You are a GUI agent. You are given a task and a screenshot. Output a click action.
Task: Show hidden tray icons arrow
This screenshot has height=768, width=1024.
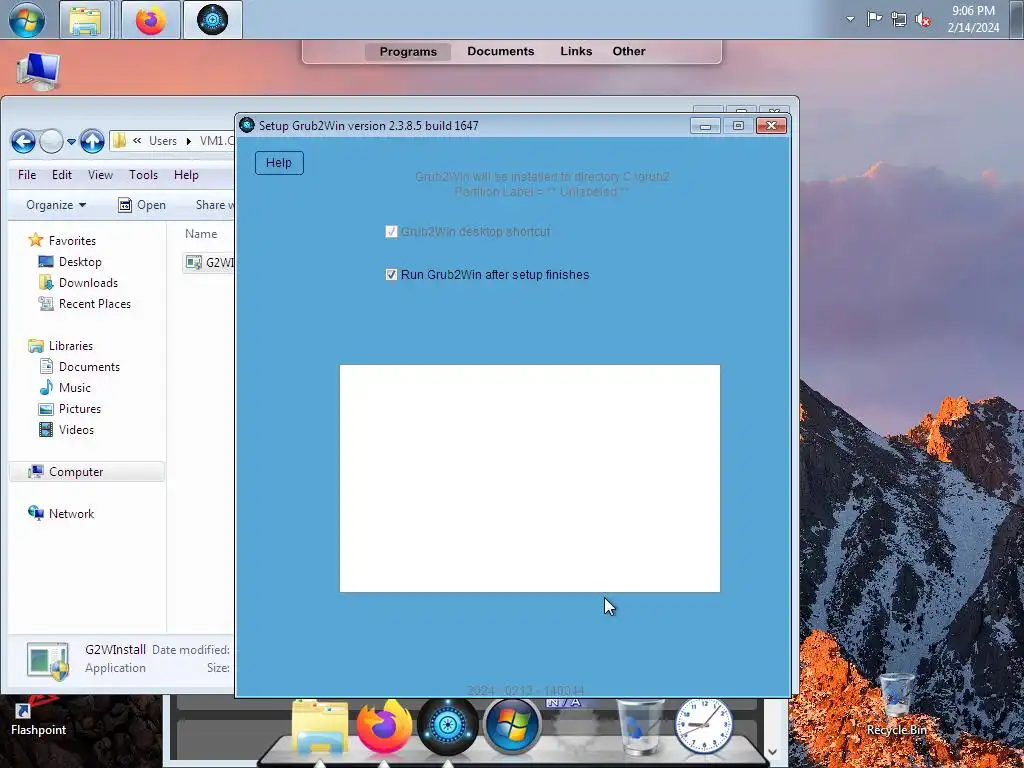coord(850,19)
